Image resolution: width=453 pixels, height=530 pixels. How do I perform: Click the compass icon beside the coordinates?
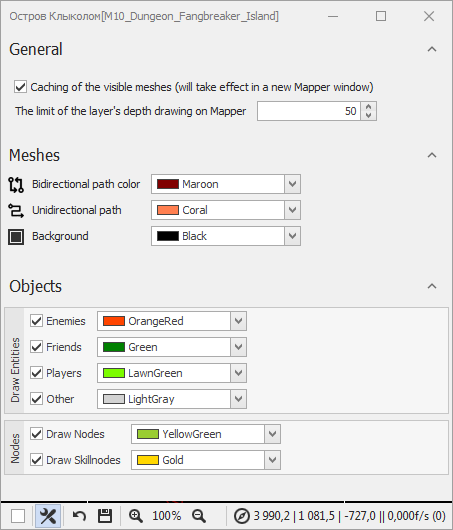(242, 516)
